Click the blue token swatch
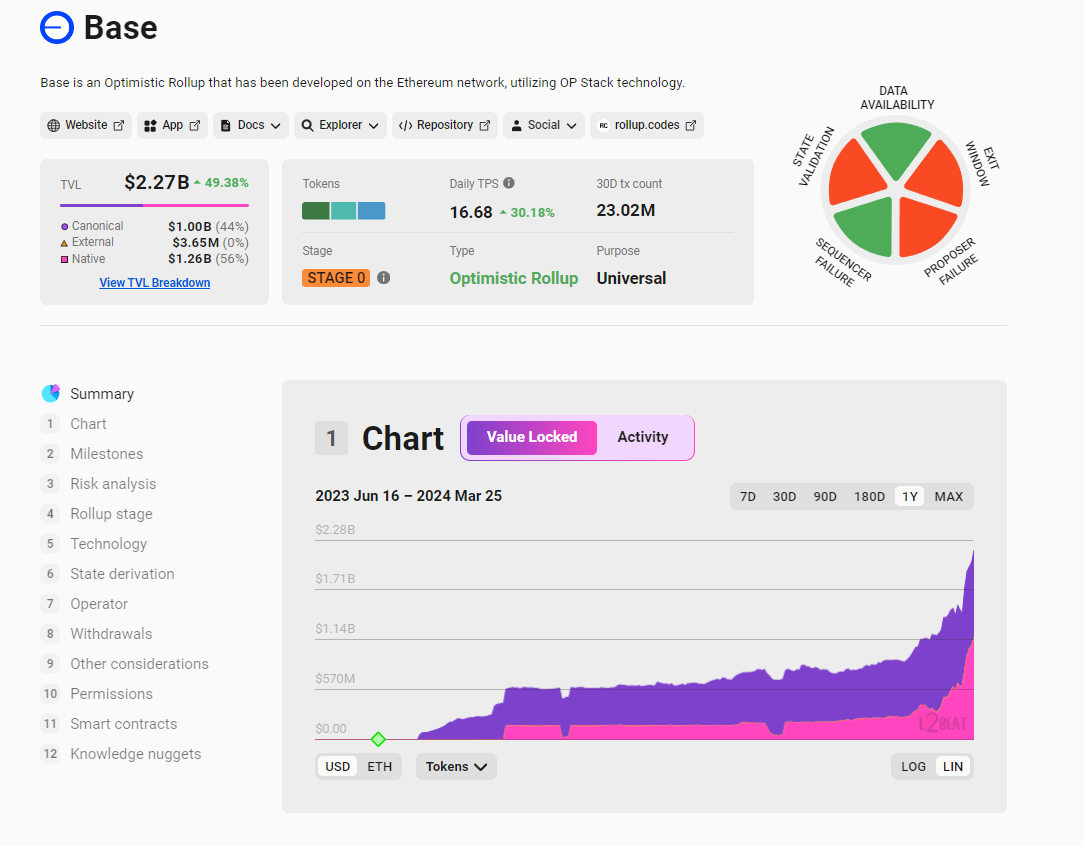Image resolution: width=1084 pixels, height=846 pixels. pyautogui.click(x=371, y=211)
